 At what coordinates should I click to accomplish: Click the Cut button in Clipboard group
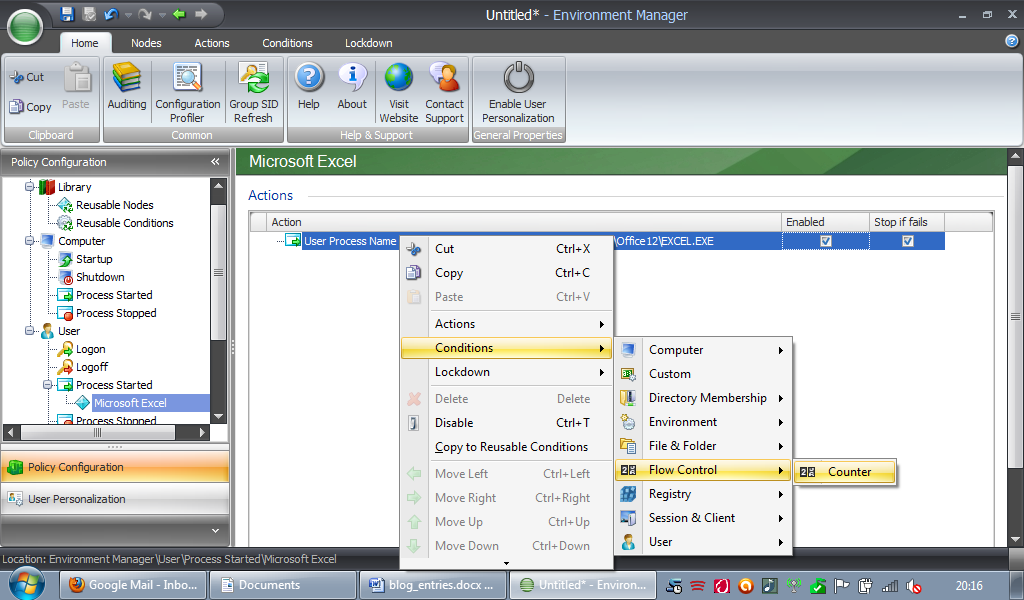(x=27, y=77)
